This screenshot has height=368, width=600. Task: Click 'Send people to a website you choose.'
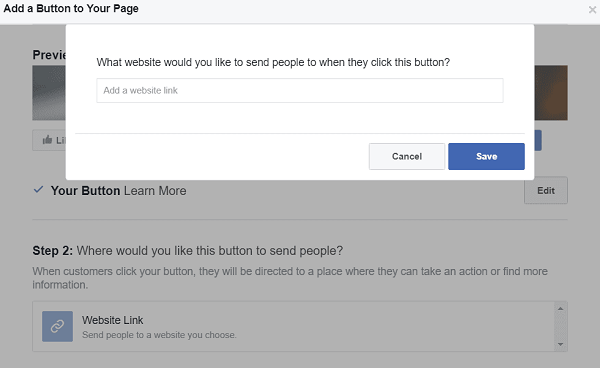pos(159,335)
